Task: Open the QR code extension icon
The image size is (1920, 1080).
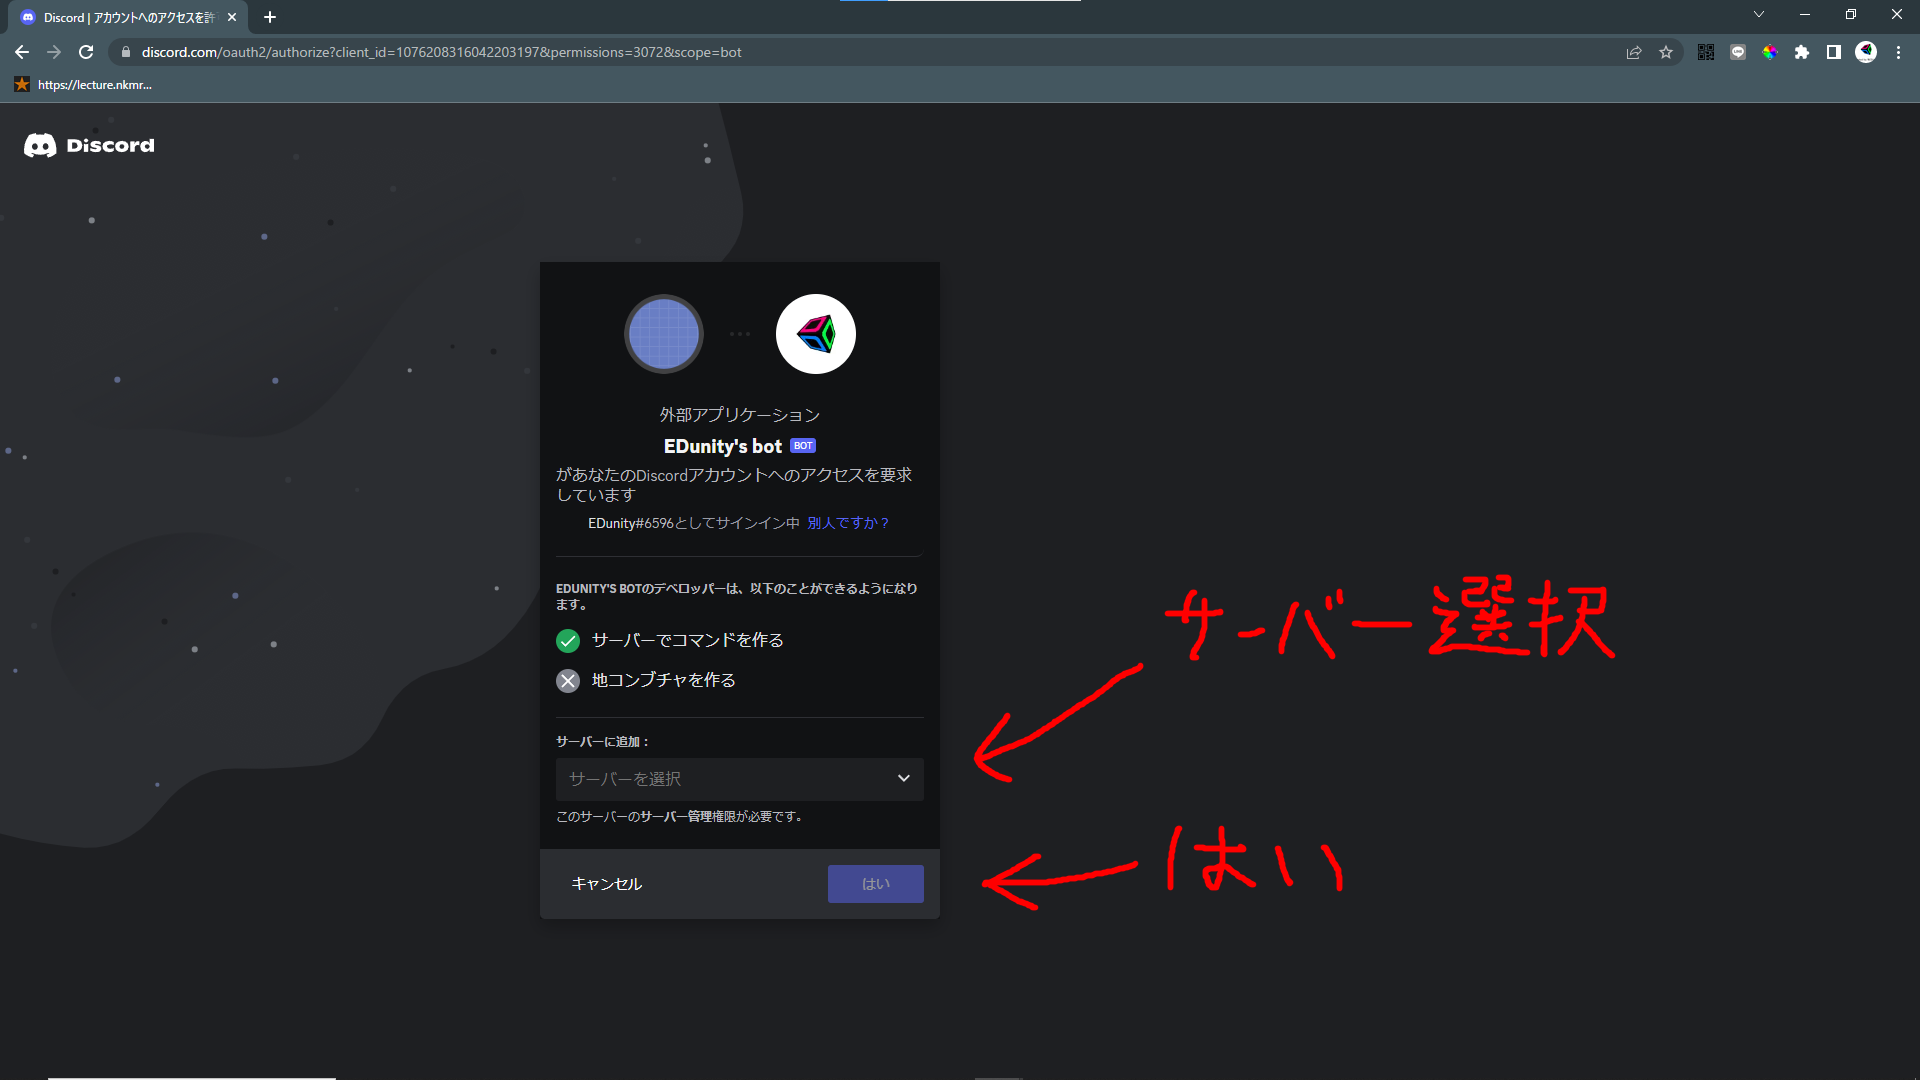Action: pyautogui.click(x=1705, y=52)
